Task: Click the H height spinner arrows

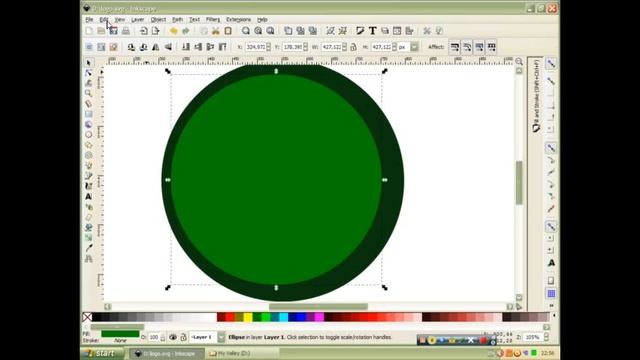Action: coord(394,47)
